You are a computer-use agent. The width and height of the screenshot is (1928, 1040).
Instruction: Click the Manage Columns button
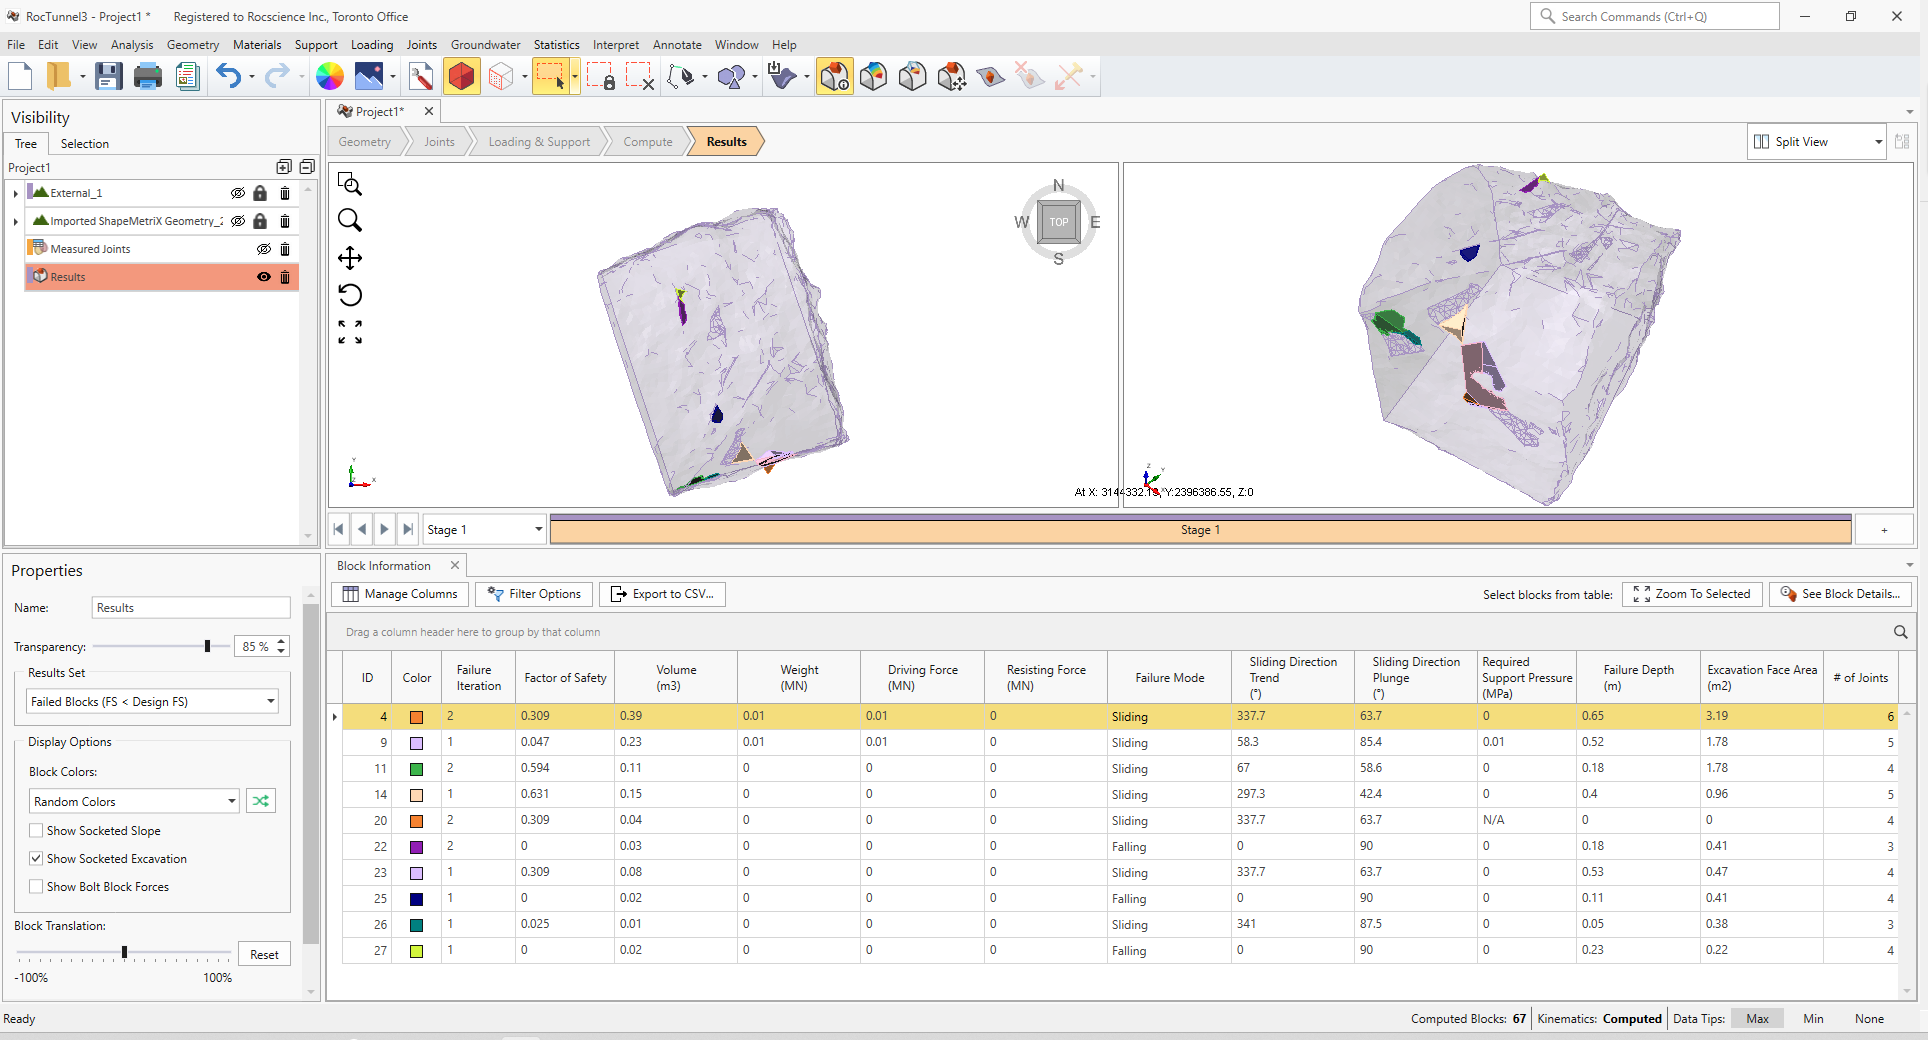click(x=400, y=594)
